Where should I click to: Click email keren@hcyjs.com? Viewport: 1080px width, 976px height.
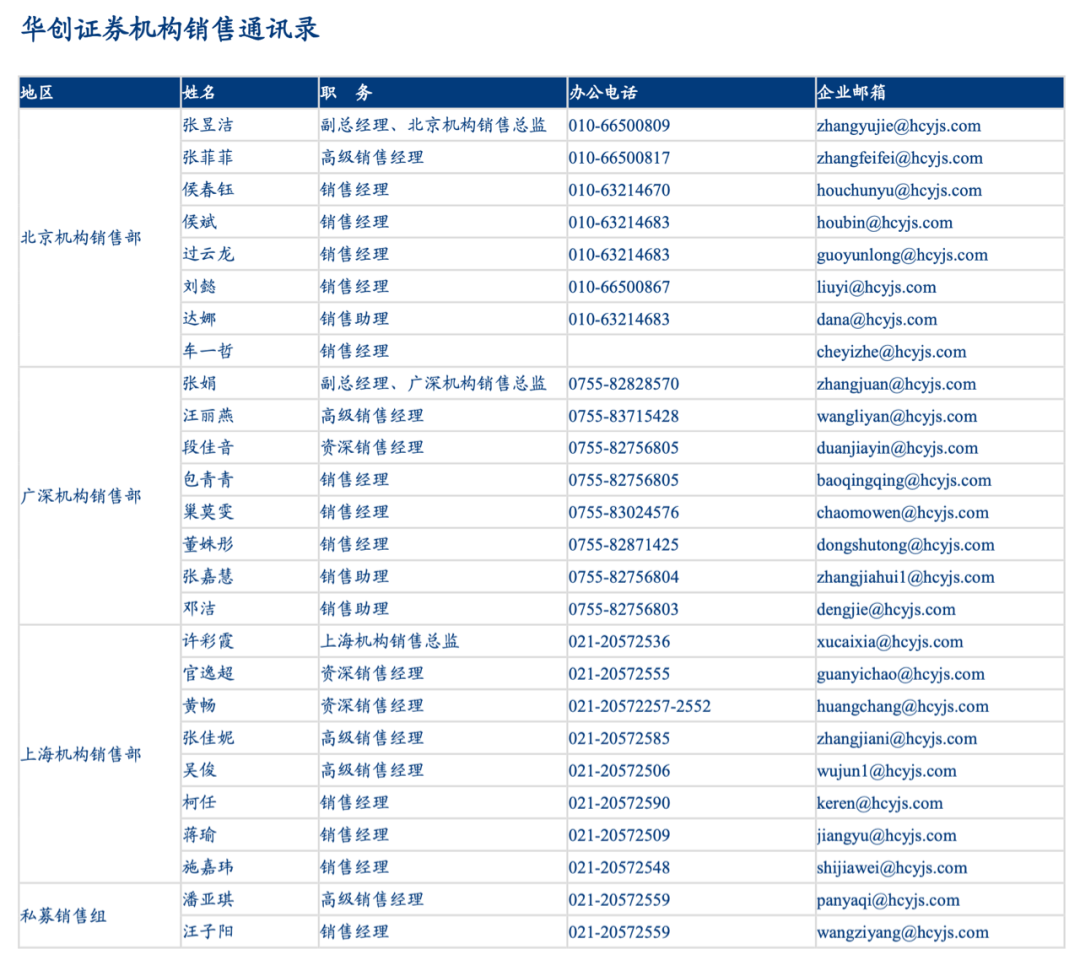tap(880, 804)
